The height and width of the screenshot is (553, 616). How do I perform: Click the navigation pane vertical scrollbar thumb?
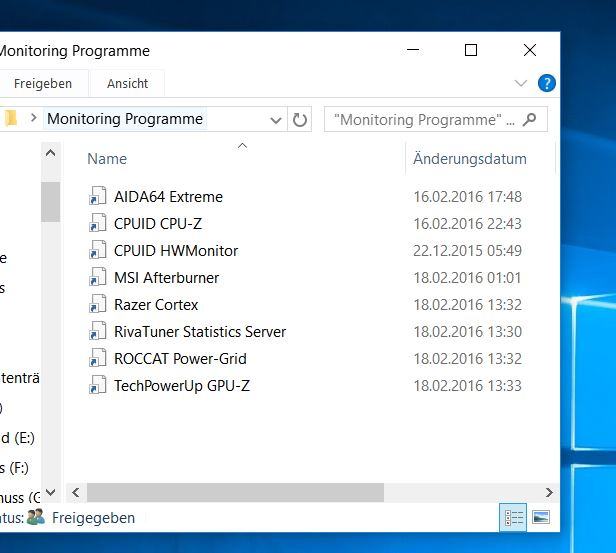pos(50,202)
